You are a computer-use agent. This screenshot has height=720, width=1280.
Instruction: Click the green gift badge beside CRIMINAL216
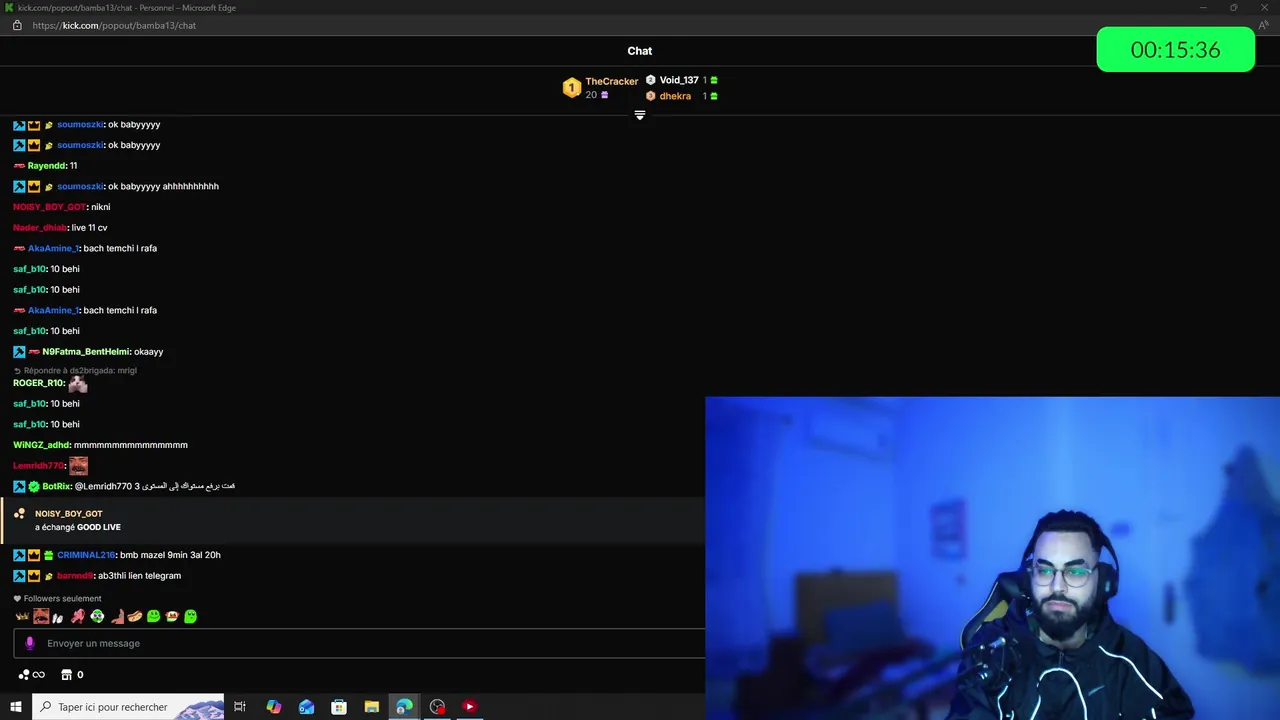(x=48, y=555)
